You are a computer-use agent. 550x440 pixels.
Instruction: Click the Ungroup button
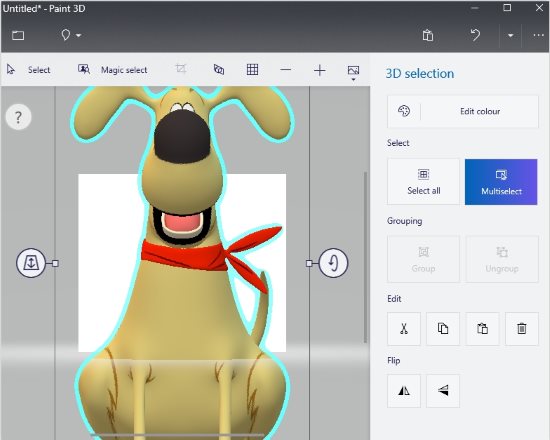coord(502,259)
